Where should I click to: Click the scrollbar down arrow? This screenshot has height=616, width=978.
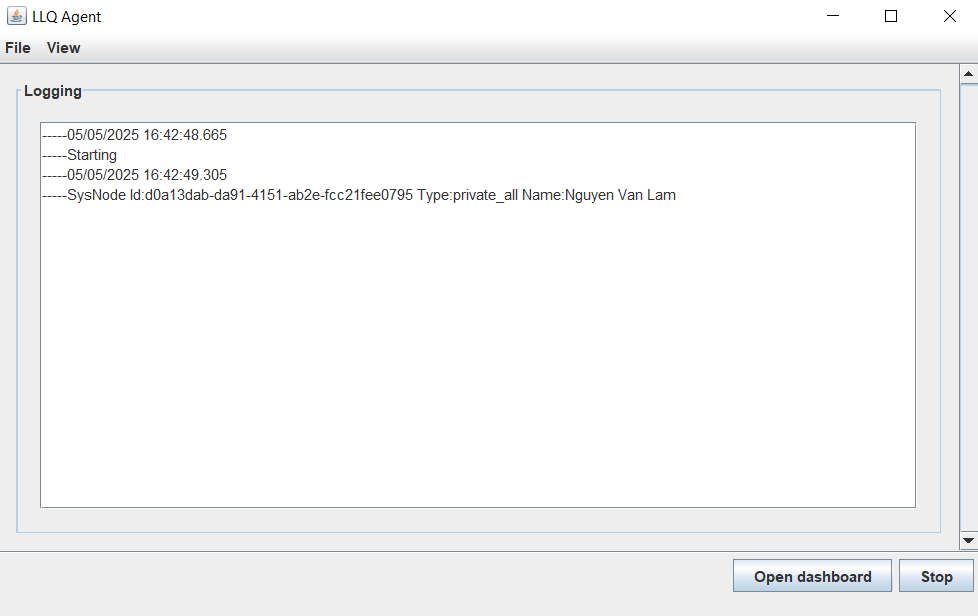(x=968, y=541)
